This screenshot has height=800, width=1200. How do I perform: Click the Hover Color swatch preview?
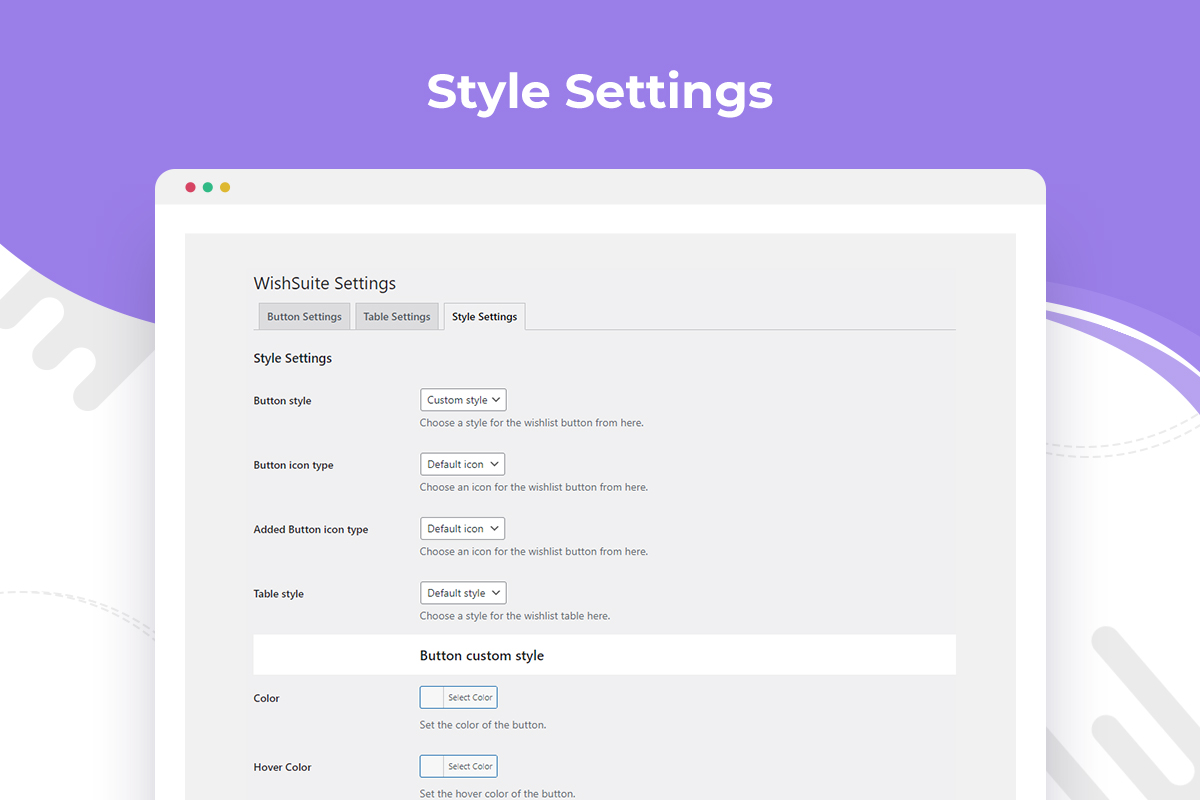tap(432, 767)
